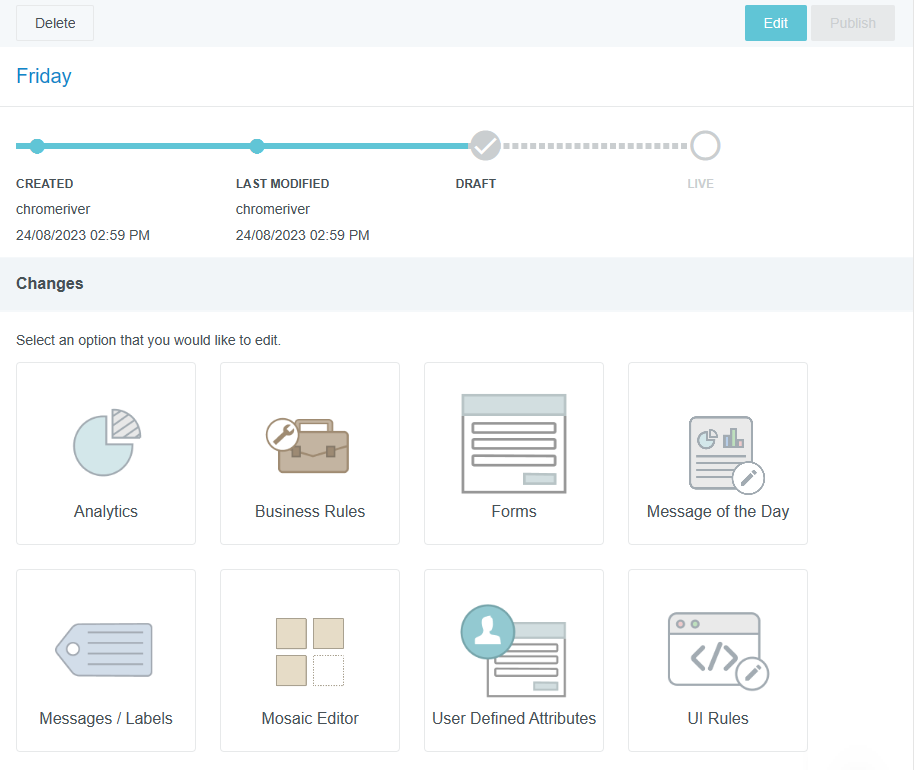Viewport: 914px width, 770px height.
Task: Click the Business Rules text label
Action: click(310, 511)
